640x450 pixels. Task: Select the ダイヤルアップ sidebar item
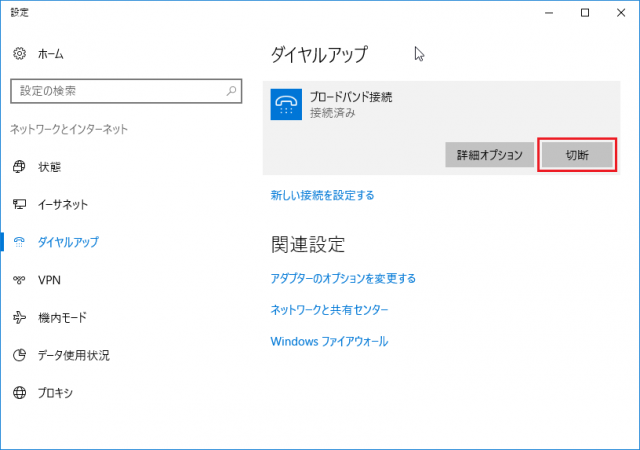coord(68,242)
